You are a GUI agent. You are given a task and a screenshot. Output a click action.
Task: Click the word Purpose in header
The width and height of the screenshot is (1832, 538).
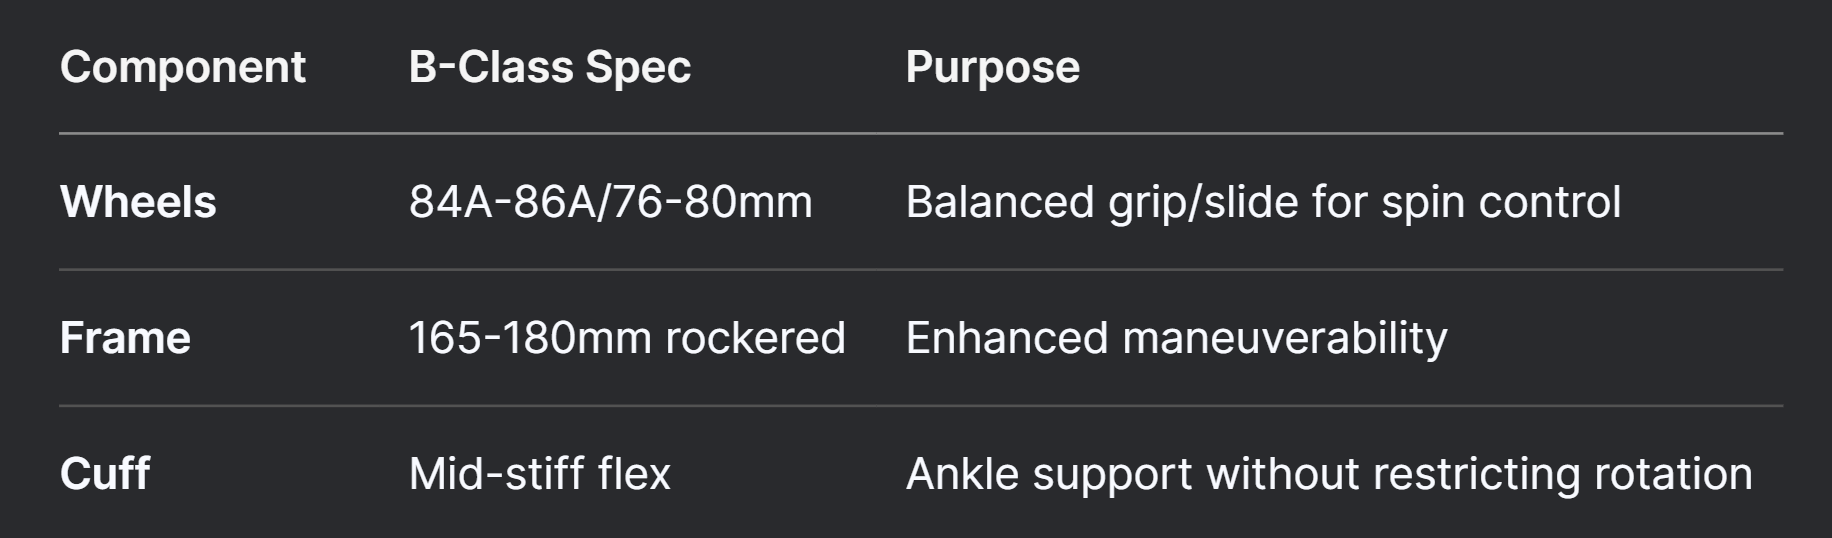coord(992,68)
